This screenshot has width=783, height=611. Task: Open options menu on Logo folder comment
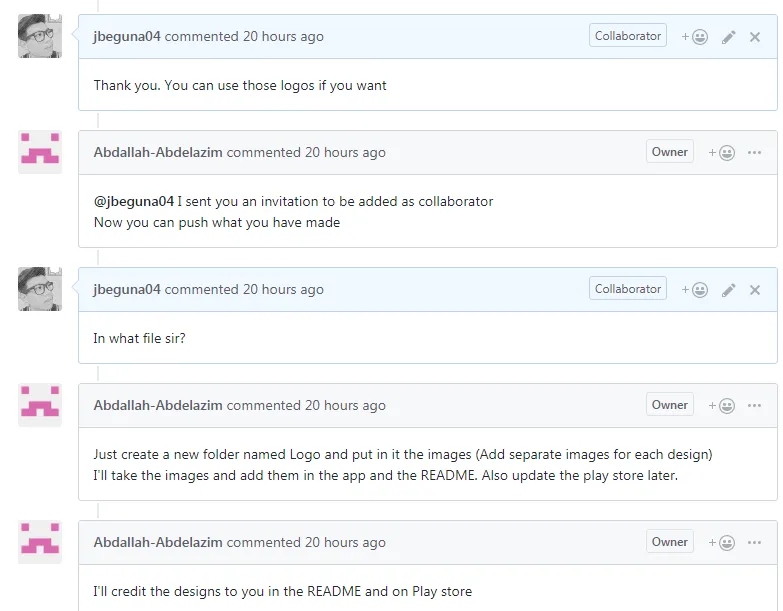tap(754, 405)
